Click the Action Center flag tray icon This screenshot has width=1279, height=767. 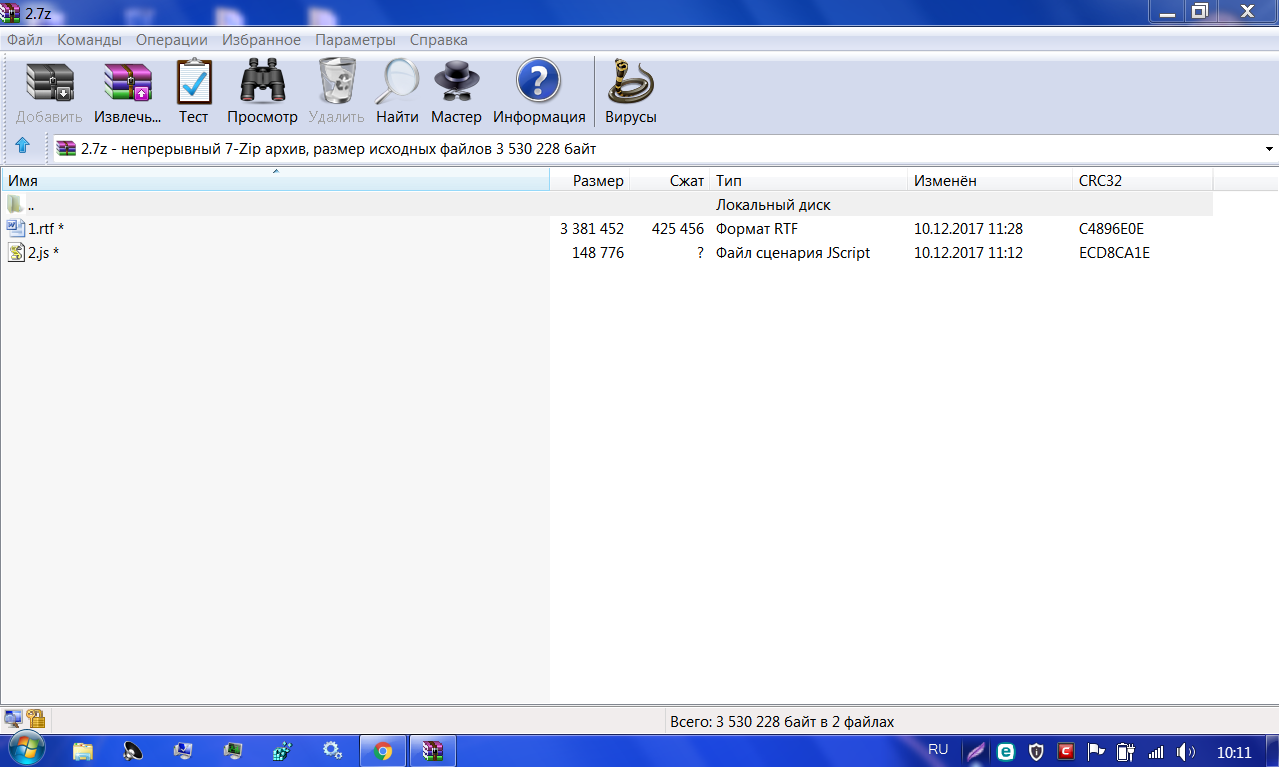click(x=1096, y=751)
